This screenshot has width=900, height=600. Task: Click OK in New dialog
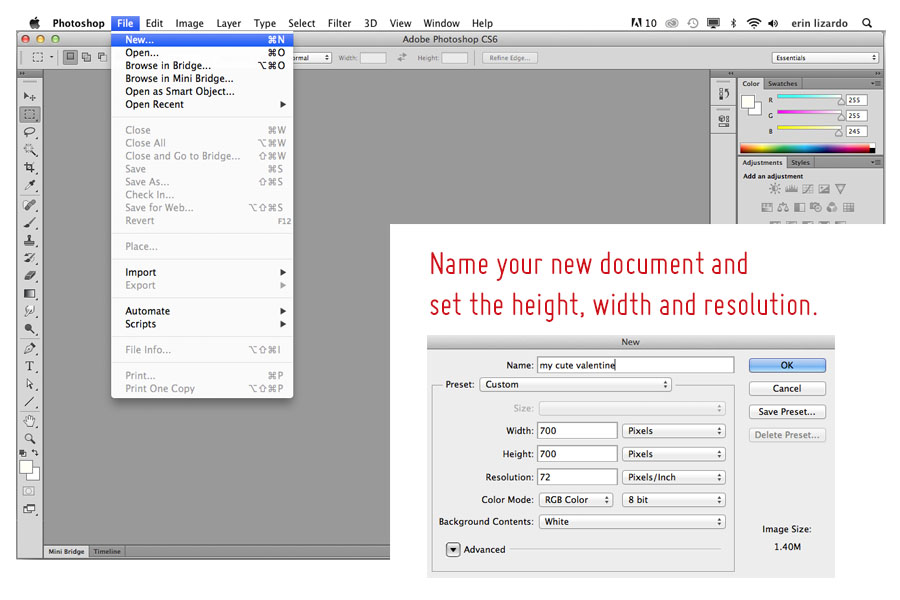click(x=787, y=366)
